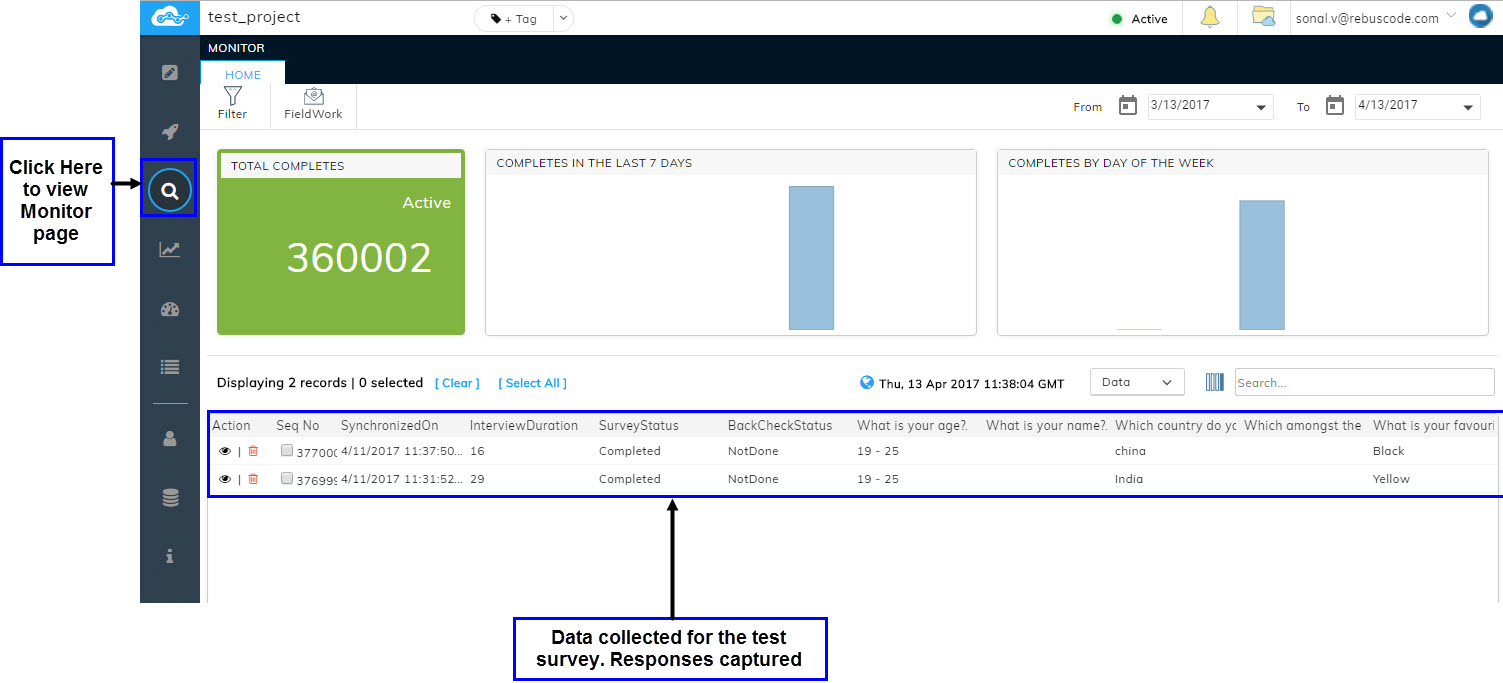This screenshot has height=683, width=1503.
Task: Open the To date calendar icon
Action: coord(1335,106)
